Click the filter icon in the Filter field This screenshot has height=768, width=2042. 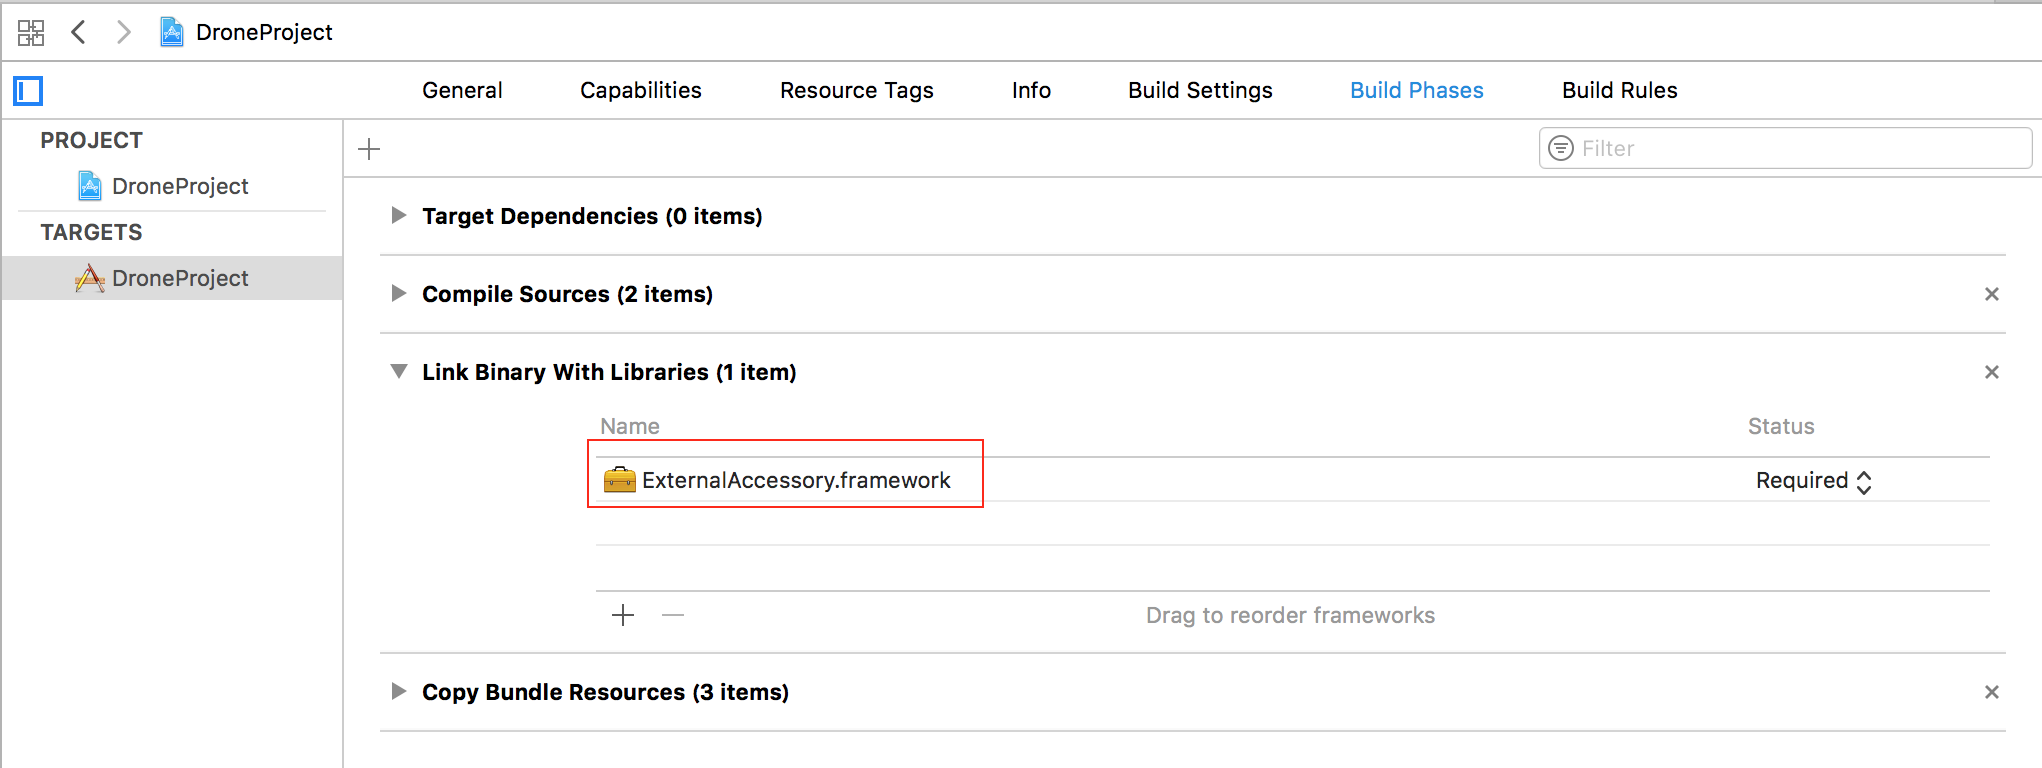[x=1560, y=147]
